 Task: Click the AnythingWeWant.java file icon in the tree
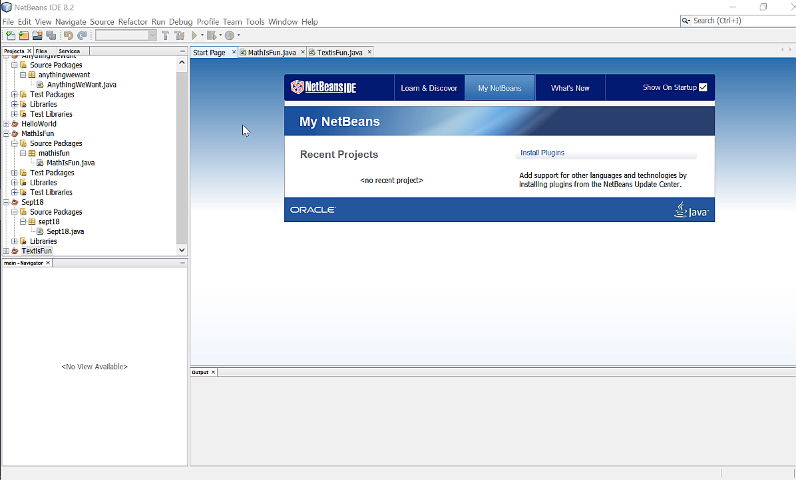pyautogui.click(x=40, y=85)
